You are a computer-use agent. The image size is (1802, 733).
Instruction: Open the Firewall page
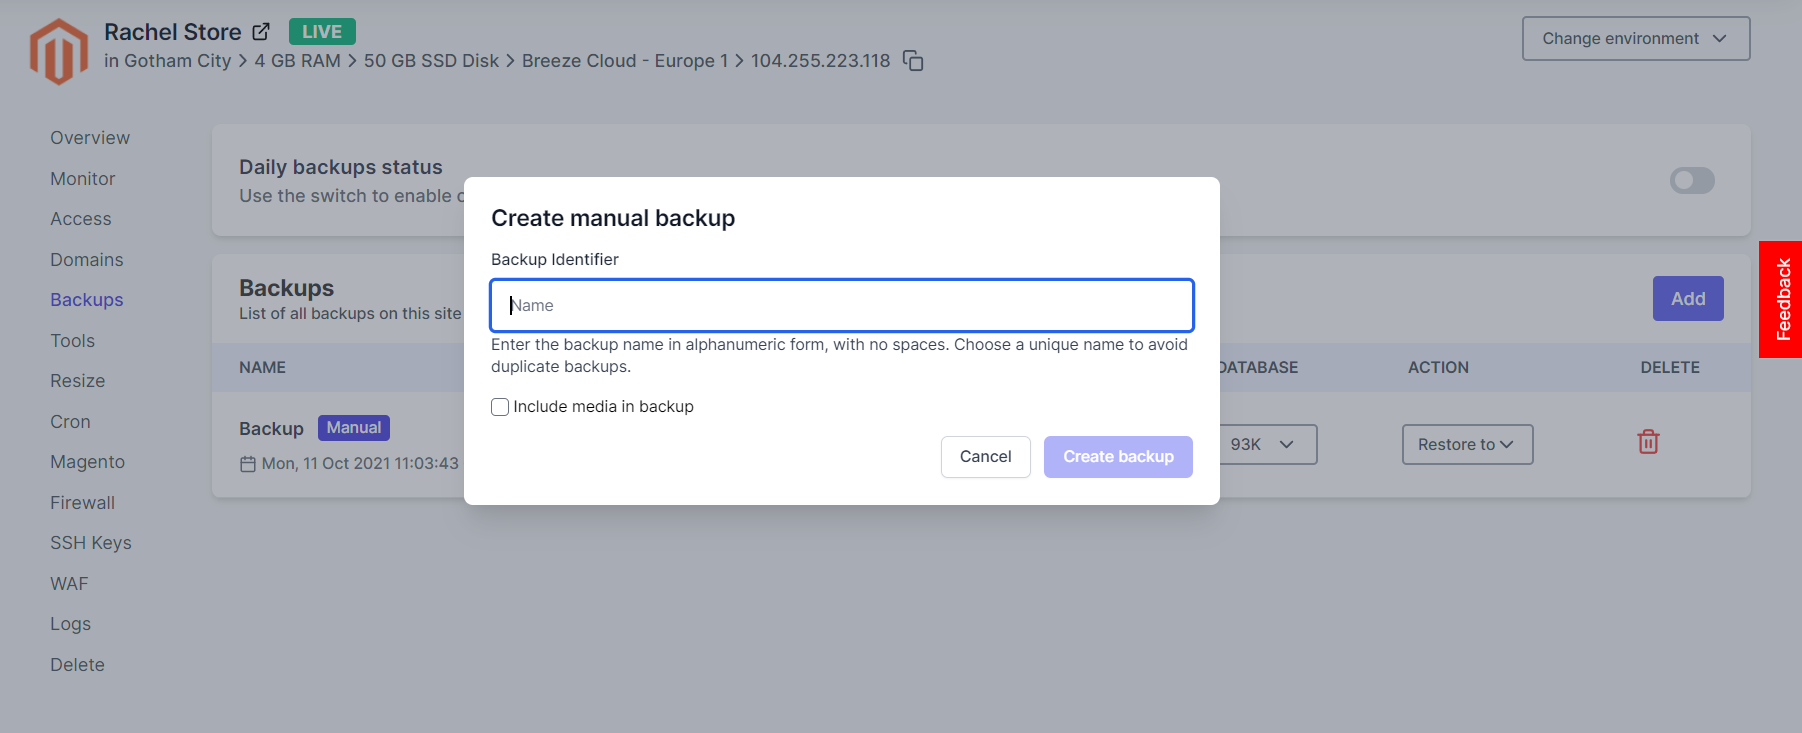pyautogui.click(x=83, y=503)
